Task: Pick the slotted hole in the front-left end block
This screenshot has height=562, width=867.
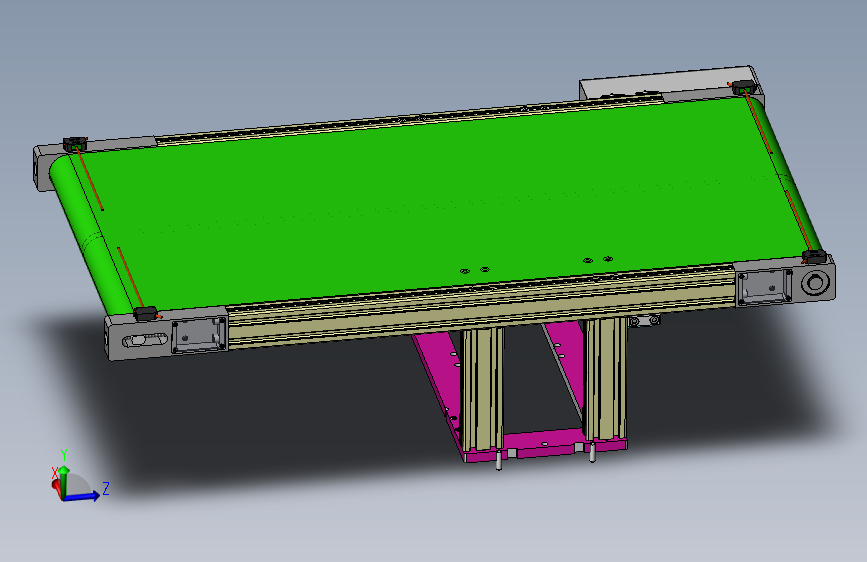Action: [145, 340]
